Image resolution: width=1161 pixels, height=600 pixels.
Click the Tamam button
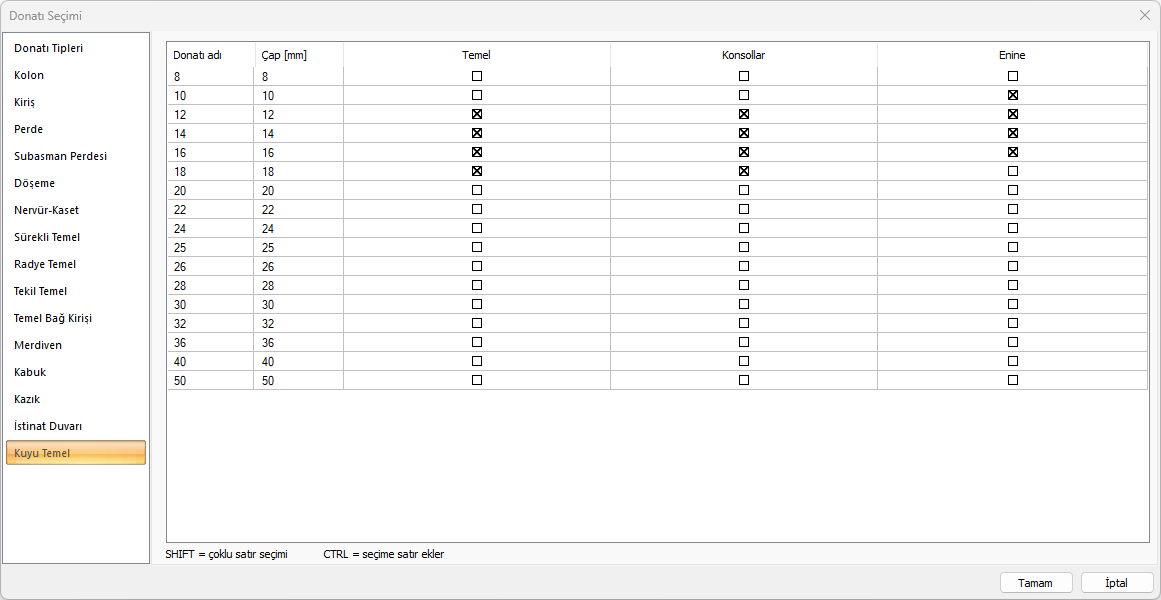coord(1036,583)
